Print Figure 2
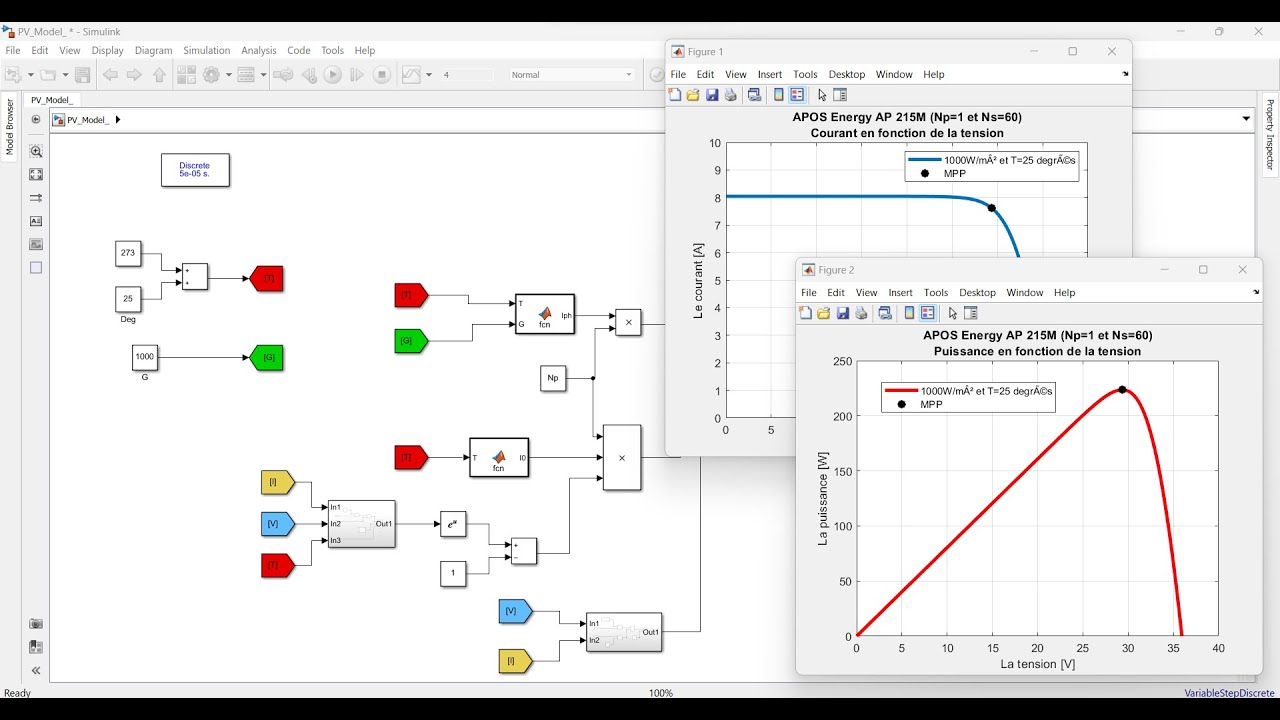Screen dimensions: 1280x720 (x=860, y=312)
